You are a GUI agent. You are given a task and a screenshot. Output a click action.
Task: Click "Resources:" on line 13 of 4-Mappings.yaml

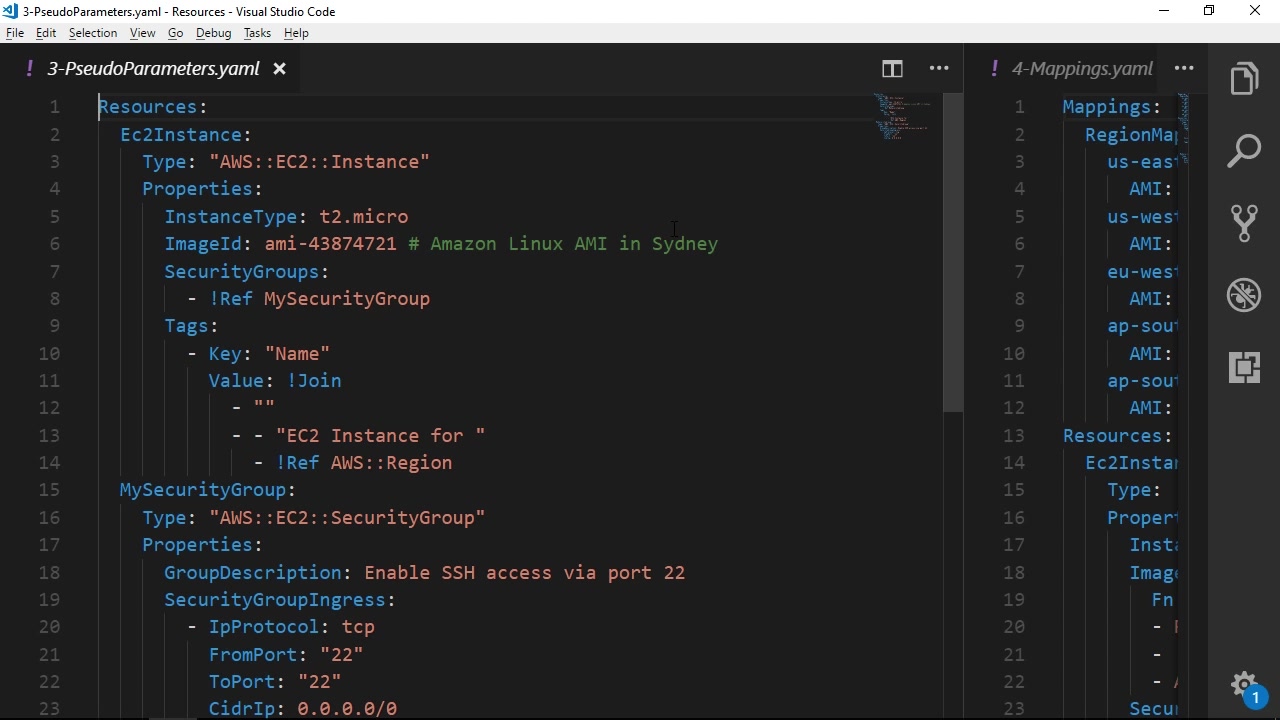coord(1118,436)
